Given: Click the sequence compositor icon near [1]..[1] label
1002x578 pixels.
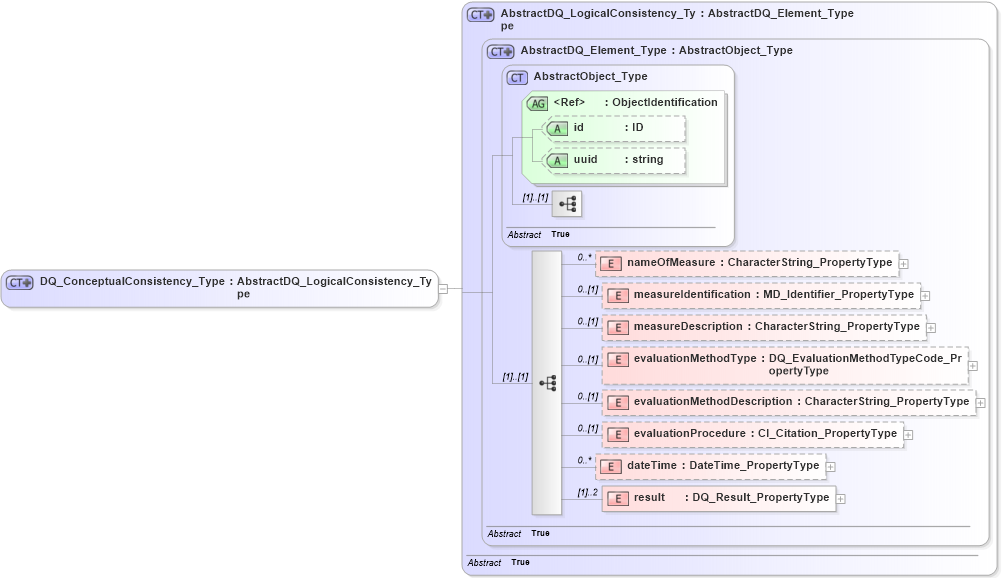Looking at the screenshot, I should pos(547,382).
